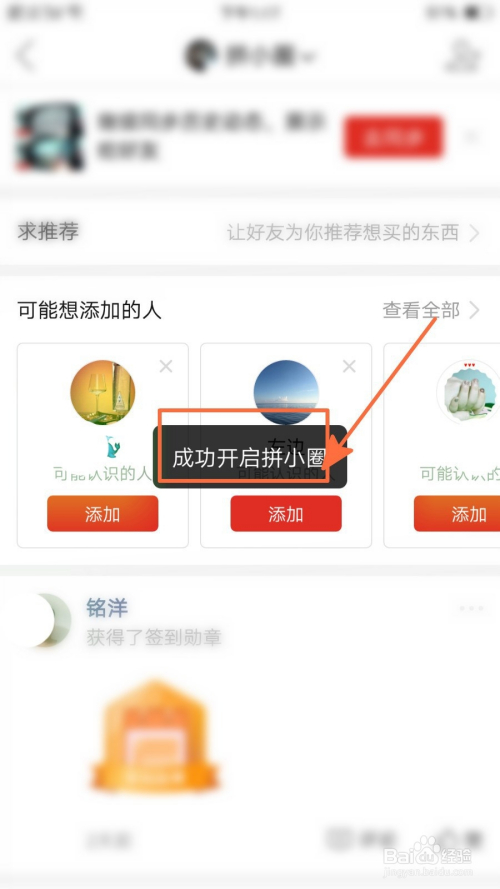Open the more options dots on 铭洋's post
Screen dimensions: 500x889
point(472,609)
